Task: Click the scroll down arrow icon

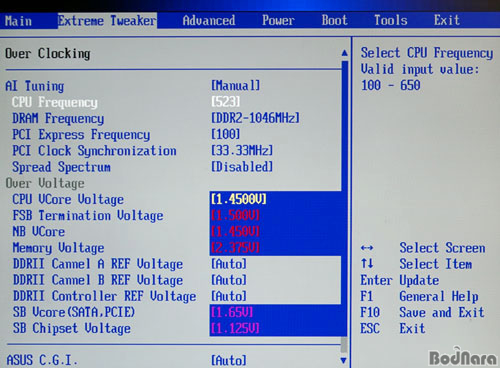Action: pos(344,360)
